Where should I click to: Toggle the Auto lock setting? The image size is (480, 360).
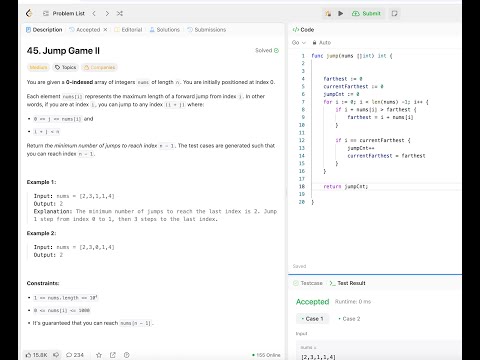(x=322, y=43)
